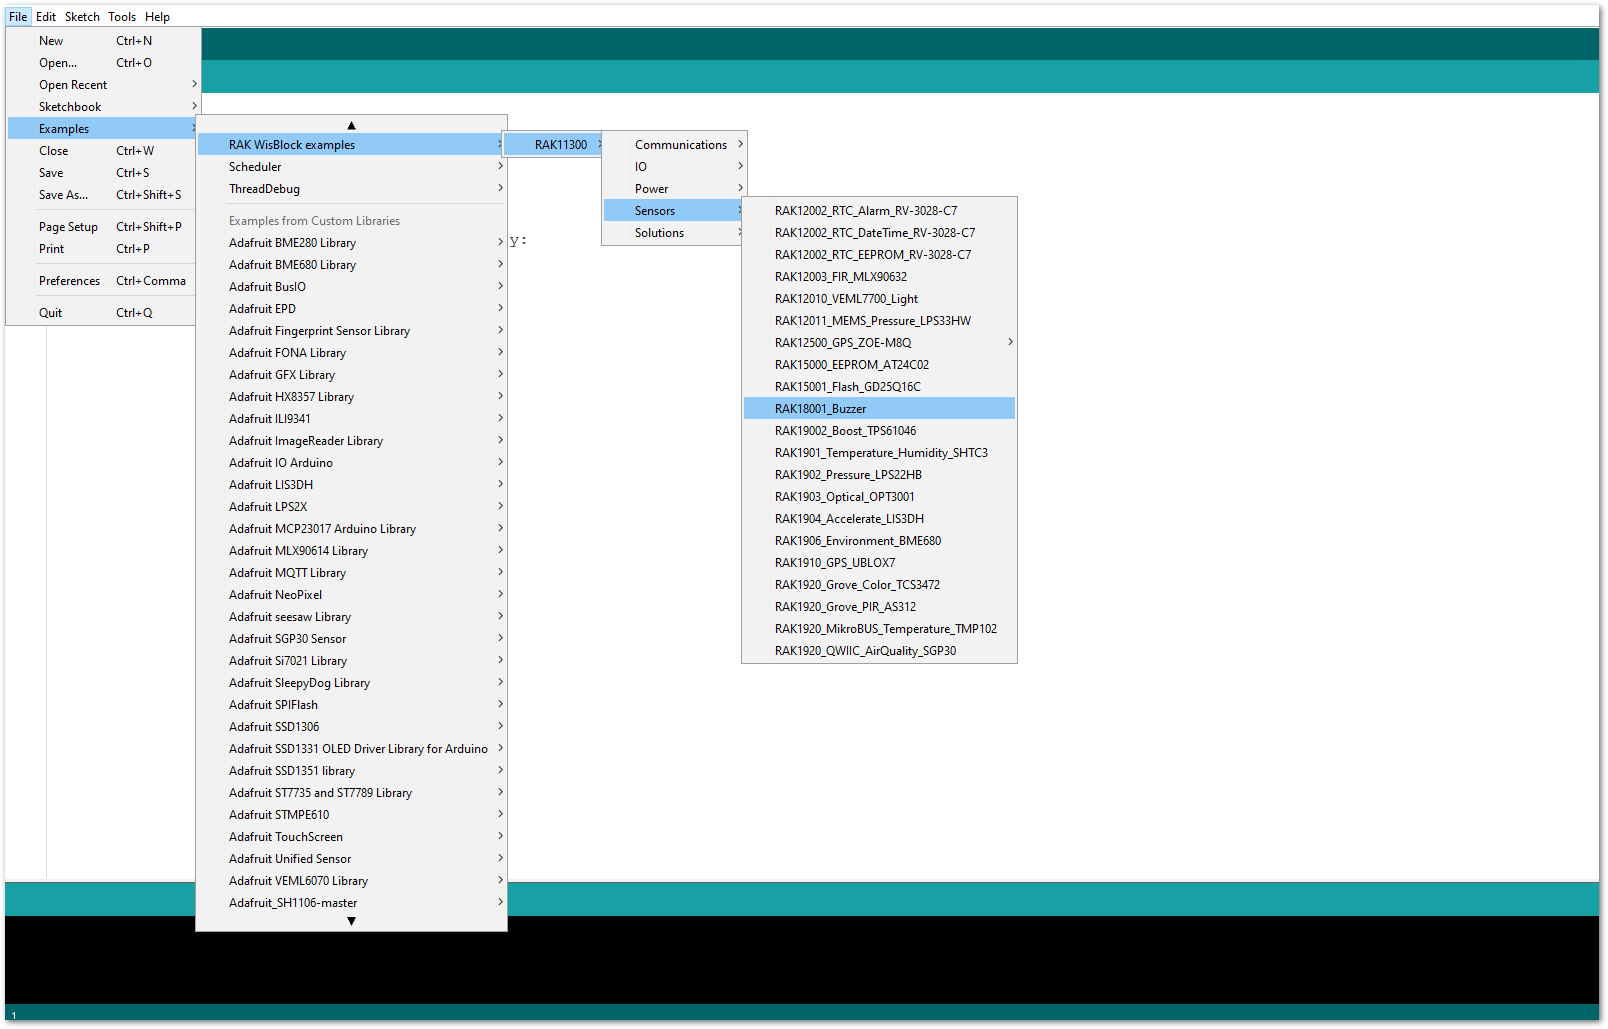
Task: Open RAK1906_Environment_BME680 example
Action: 879,541
